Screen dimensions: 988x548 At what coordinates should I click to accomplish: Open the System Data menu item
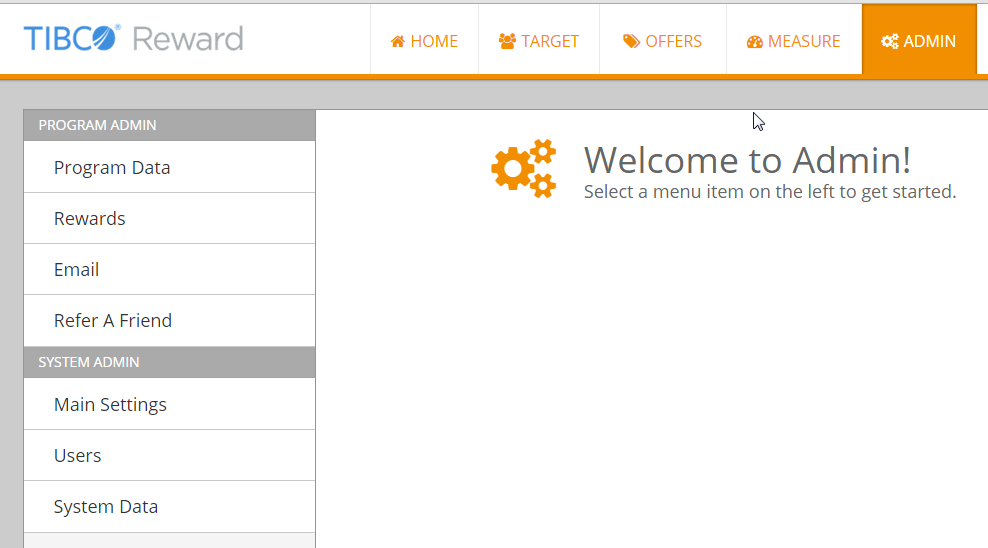click(169, 506)
